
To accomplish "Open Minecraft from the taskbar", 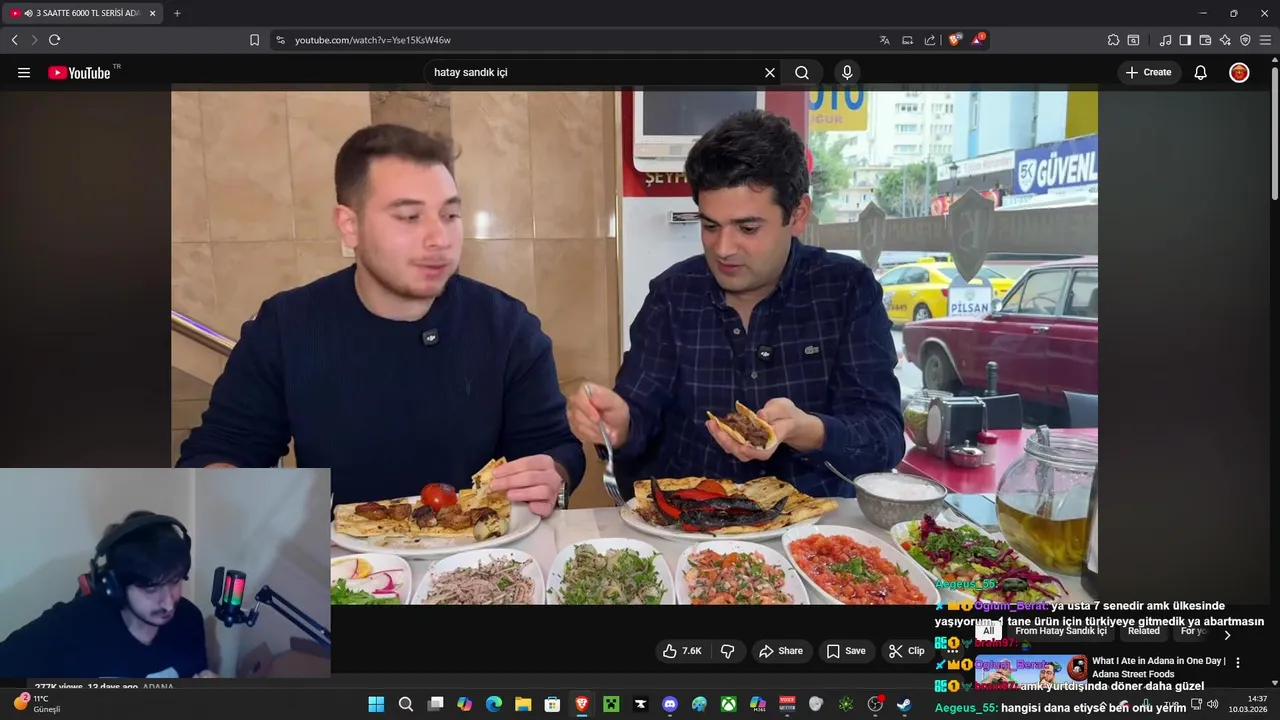I will pyautogui.click(x=611, y=704).
